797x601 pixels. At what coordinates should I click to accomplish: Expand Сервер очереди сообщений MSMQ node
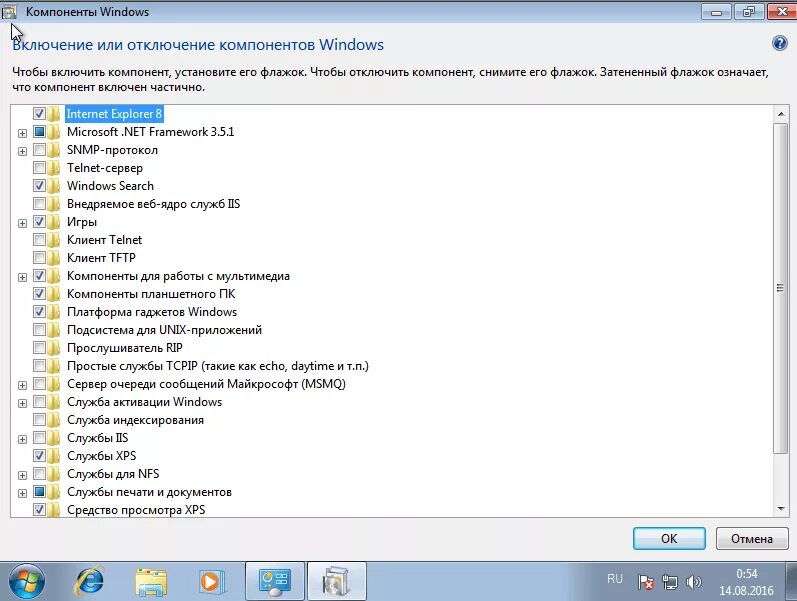(22, 385)
